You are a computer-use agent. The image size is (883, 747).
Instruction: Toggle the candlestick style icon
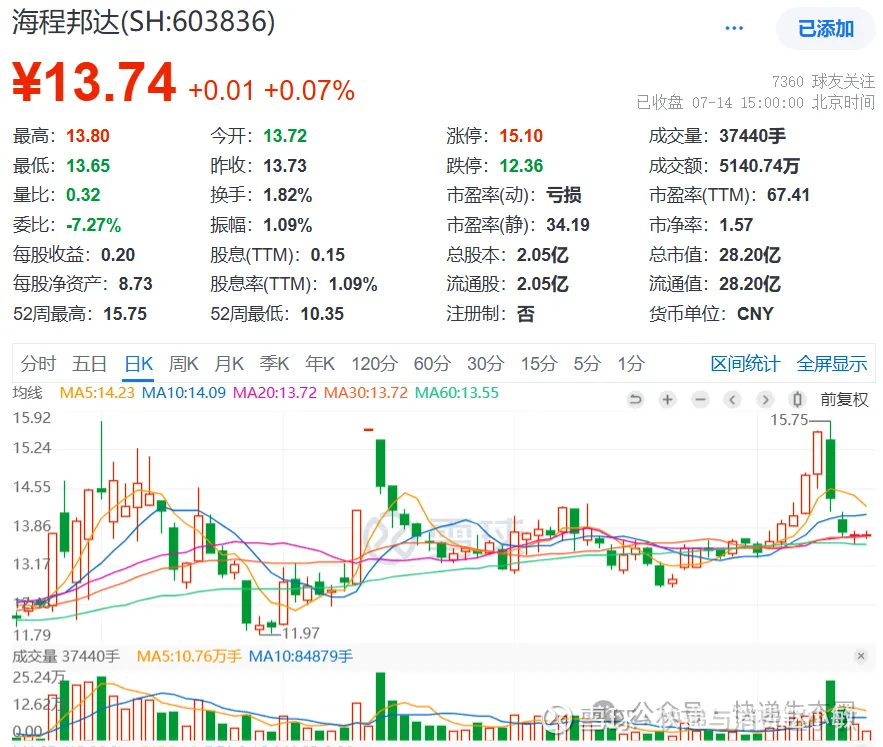tap(797, 400)
